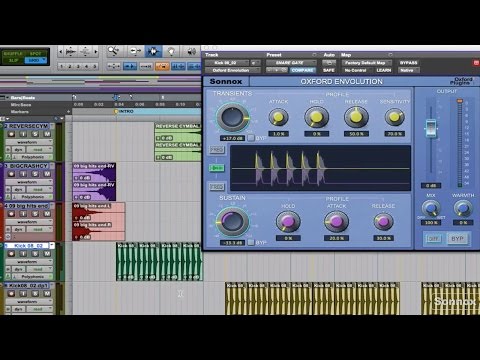Viewport: 480px width, 360px height.
Task: Enable Slip edit mode
Action: 13,60
